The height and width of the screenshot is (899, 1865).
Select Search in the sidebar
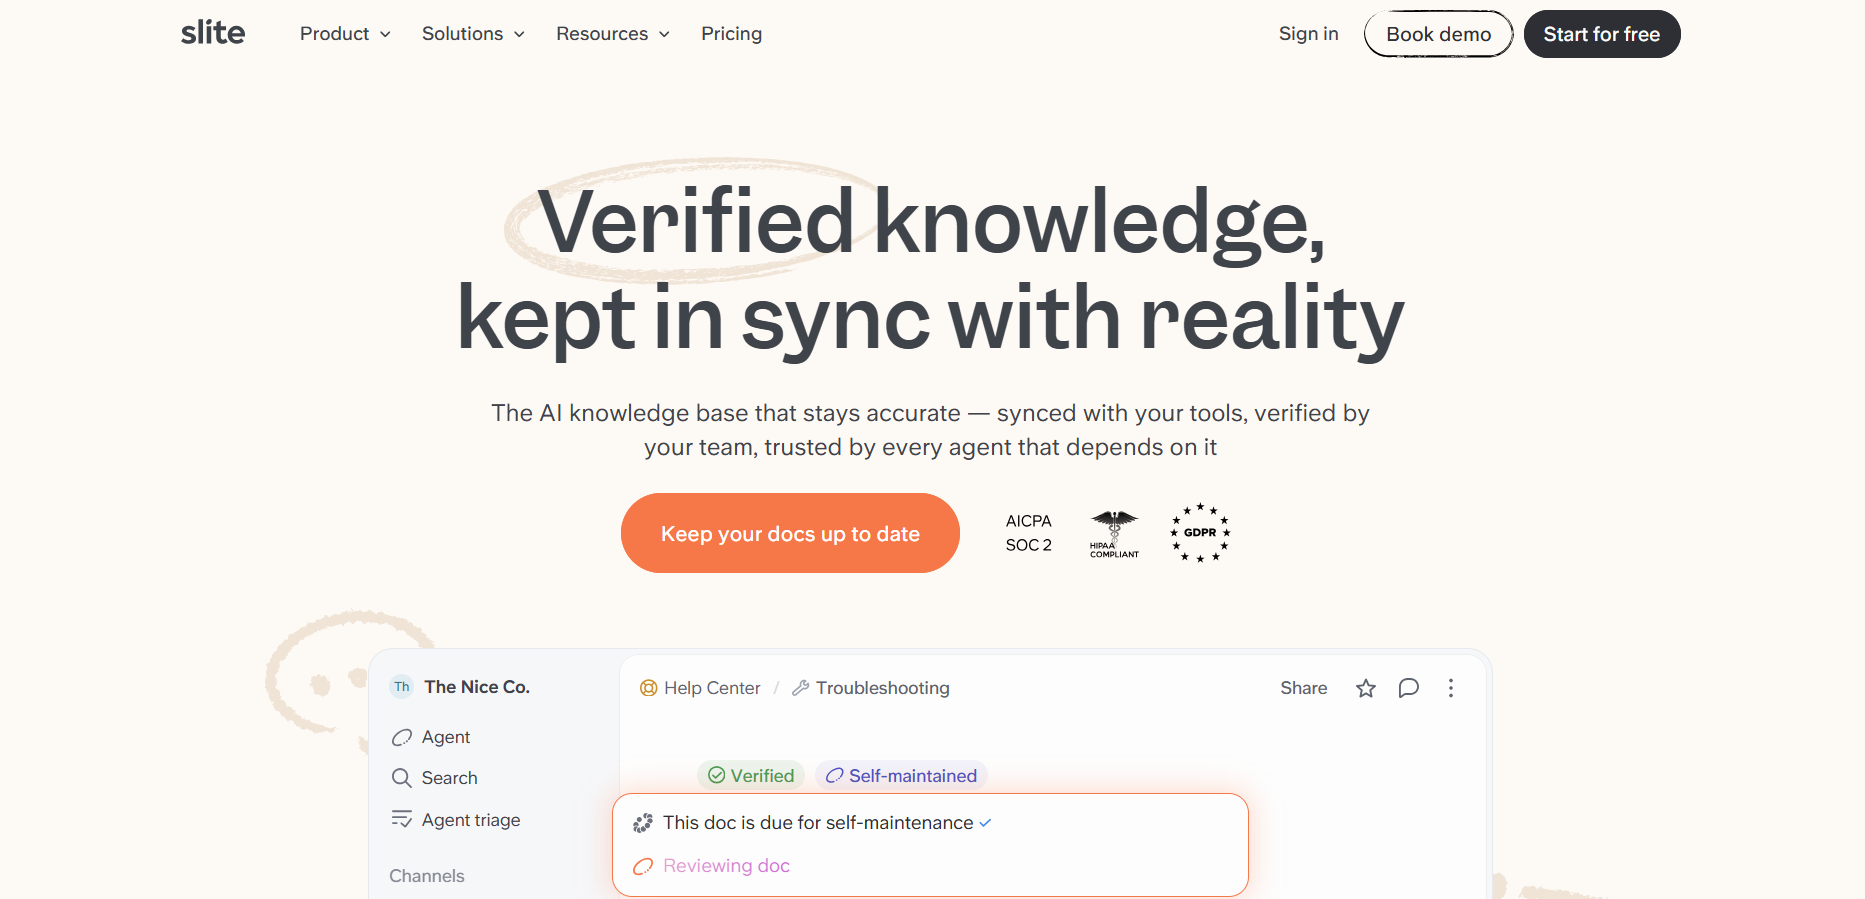[x=435, y=778]
